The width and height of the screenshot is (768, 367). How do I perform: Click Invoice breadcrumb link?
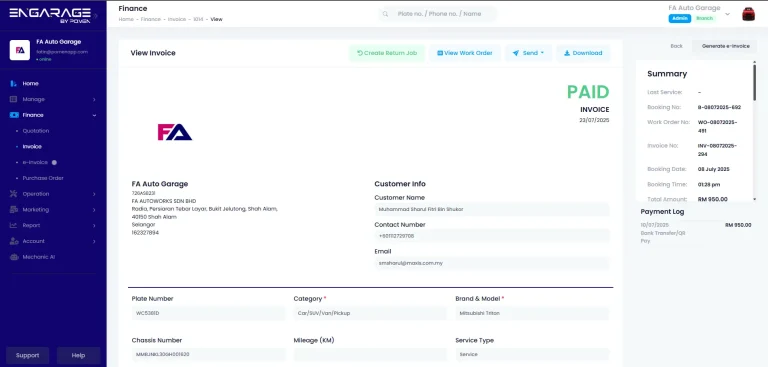[x=177, y=20]
